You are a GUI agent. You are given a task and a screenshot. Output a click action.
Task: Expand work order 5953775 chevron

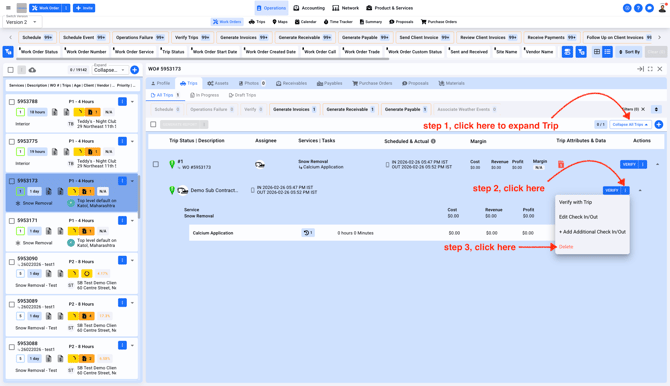[132, 141]
